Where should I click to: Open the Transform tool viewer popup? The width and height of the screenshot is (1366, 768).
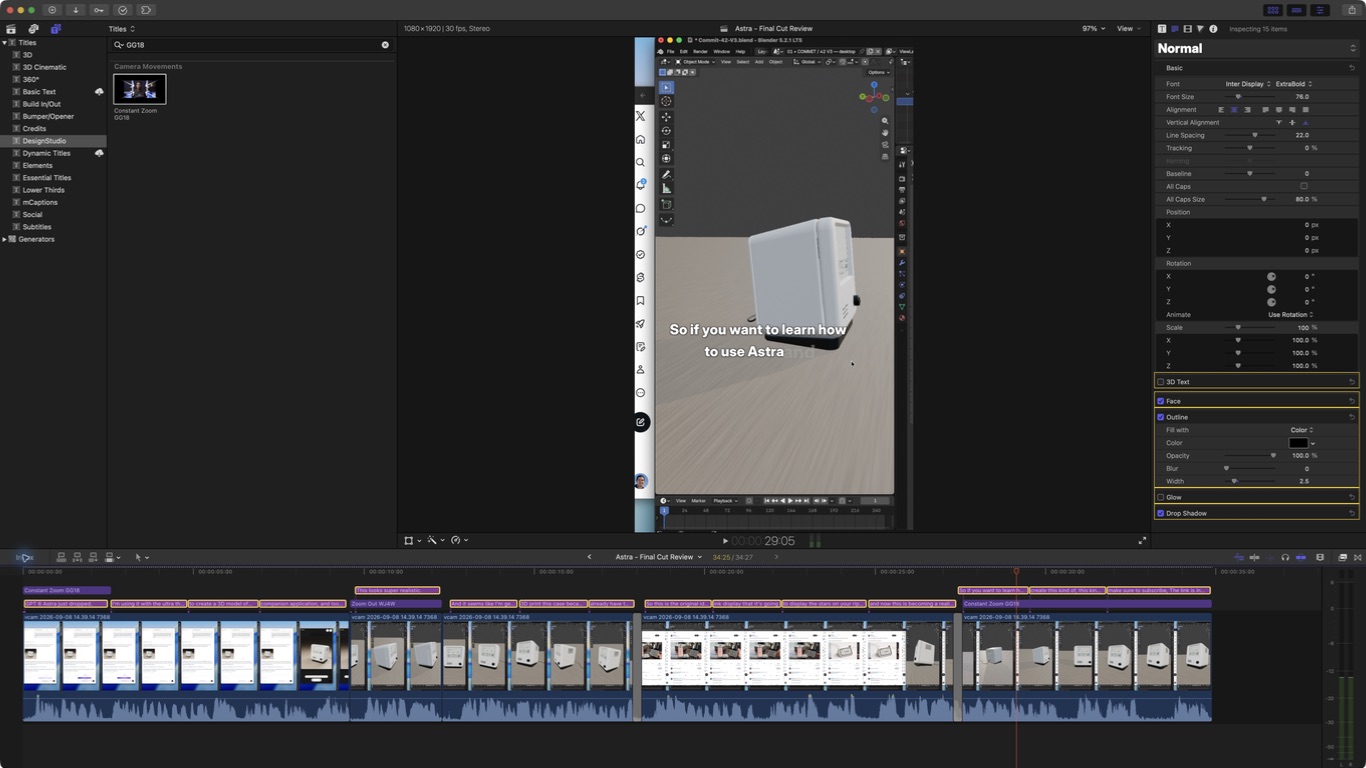[412, 540]
